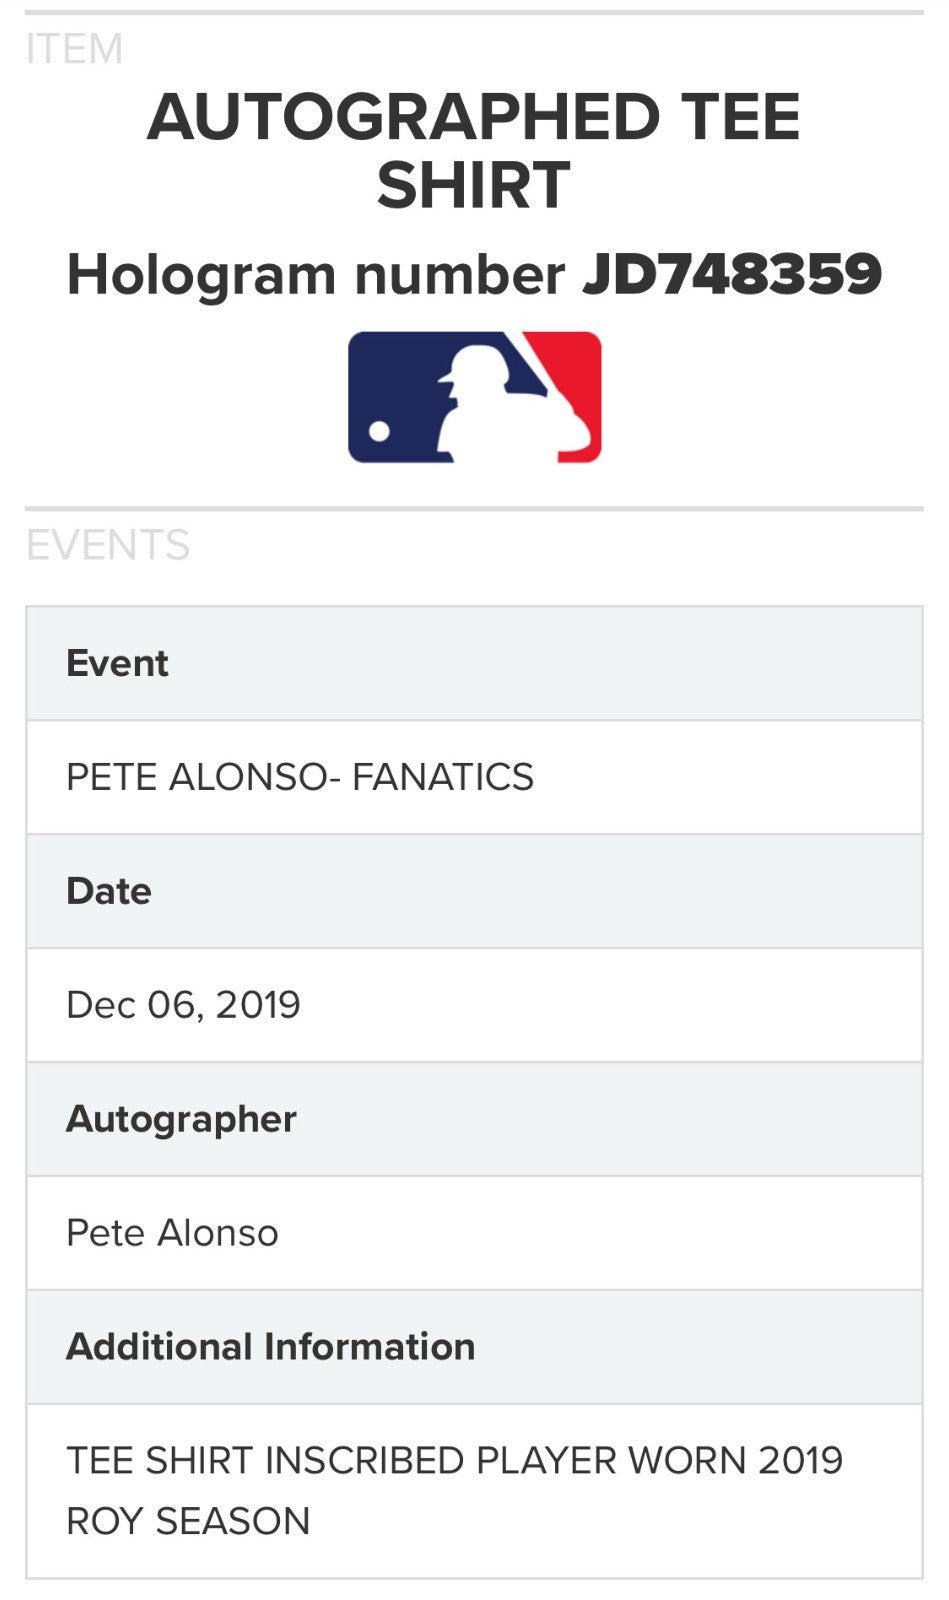Select the Autographer header row

[474, 1119]
